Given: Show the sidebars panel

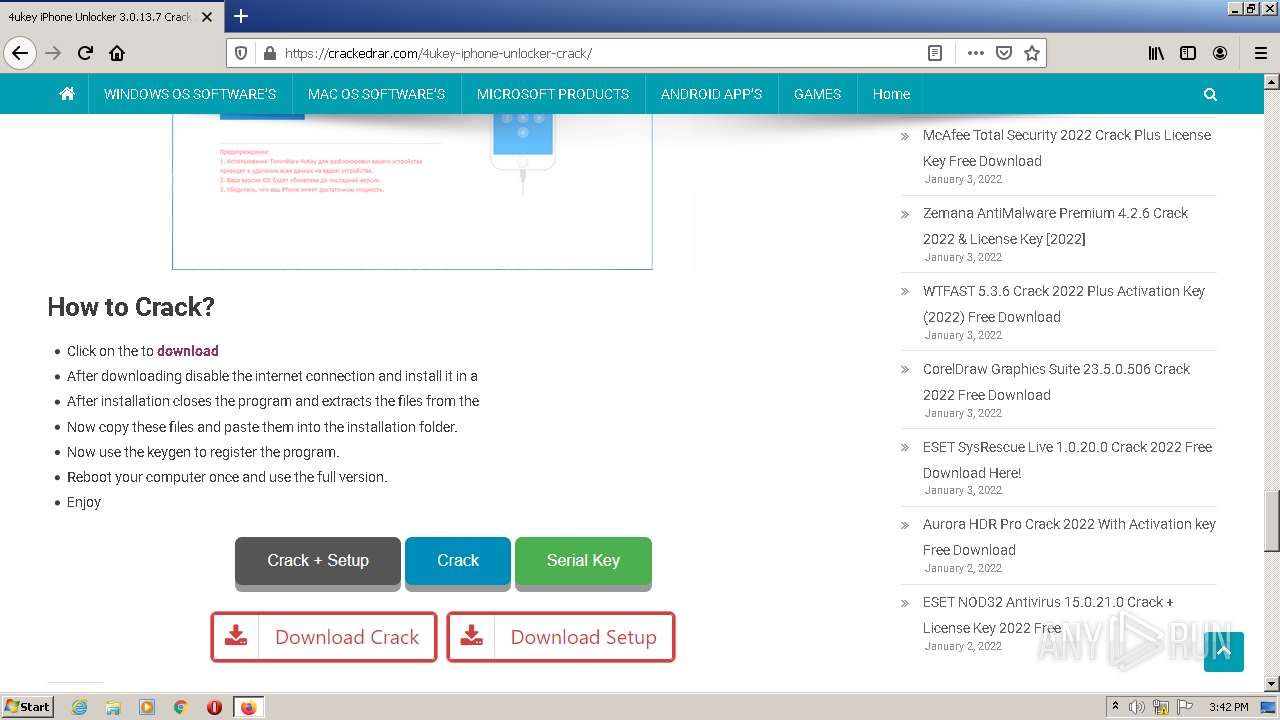Looking at the screenshot, I should [1188, 53].
